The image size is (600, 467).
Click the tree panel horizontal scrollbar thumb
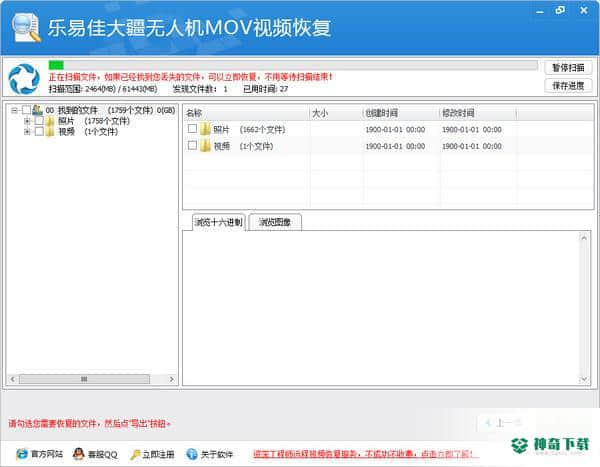coord(84,379)
